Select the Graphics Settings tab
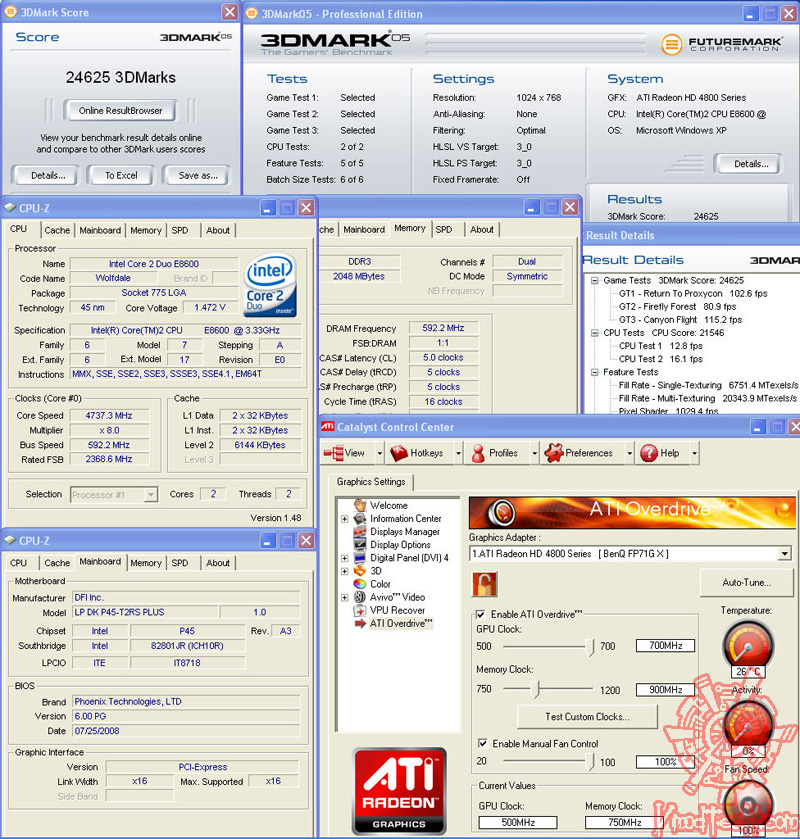Image resolution: width=800 pixels, height=839 pixels. pos(371,482)
